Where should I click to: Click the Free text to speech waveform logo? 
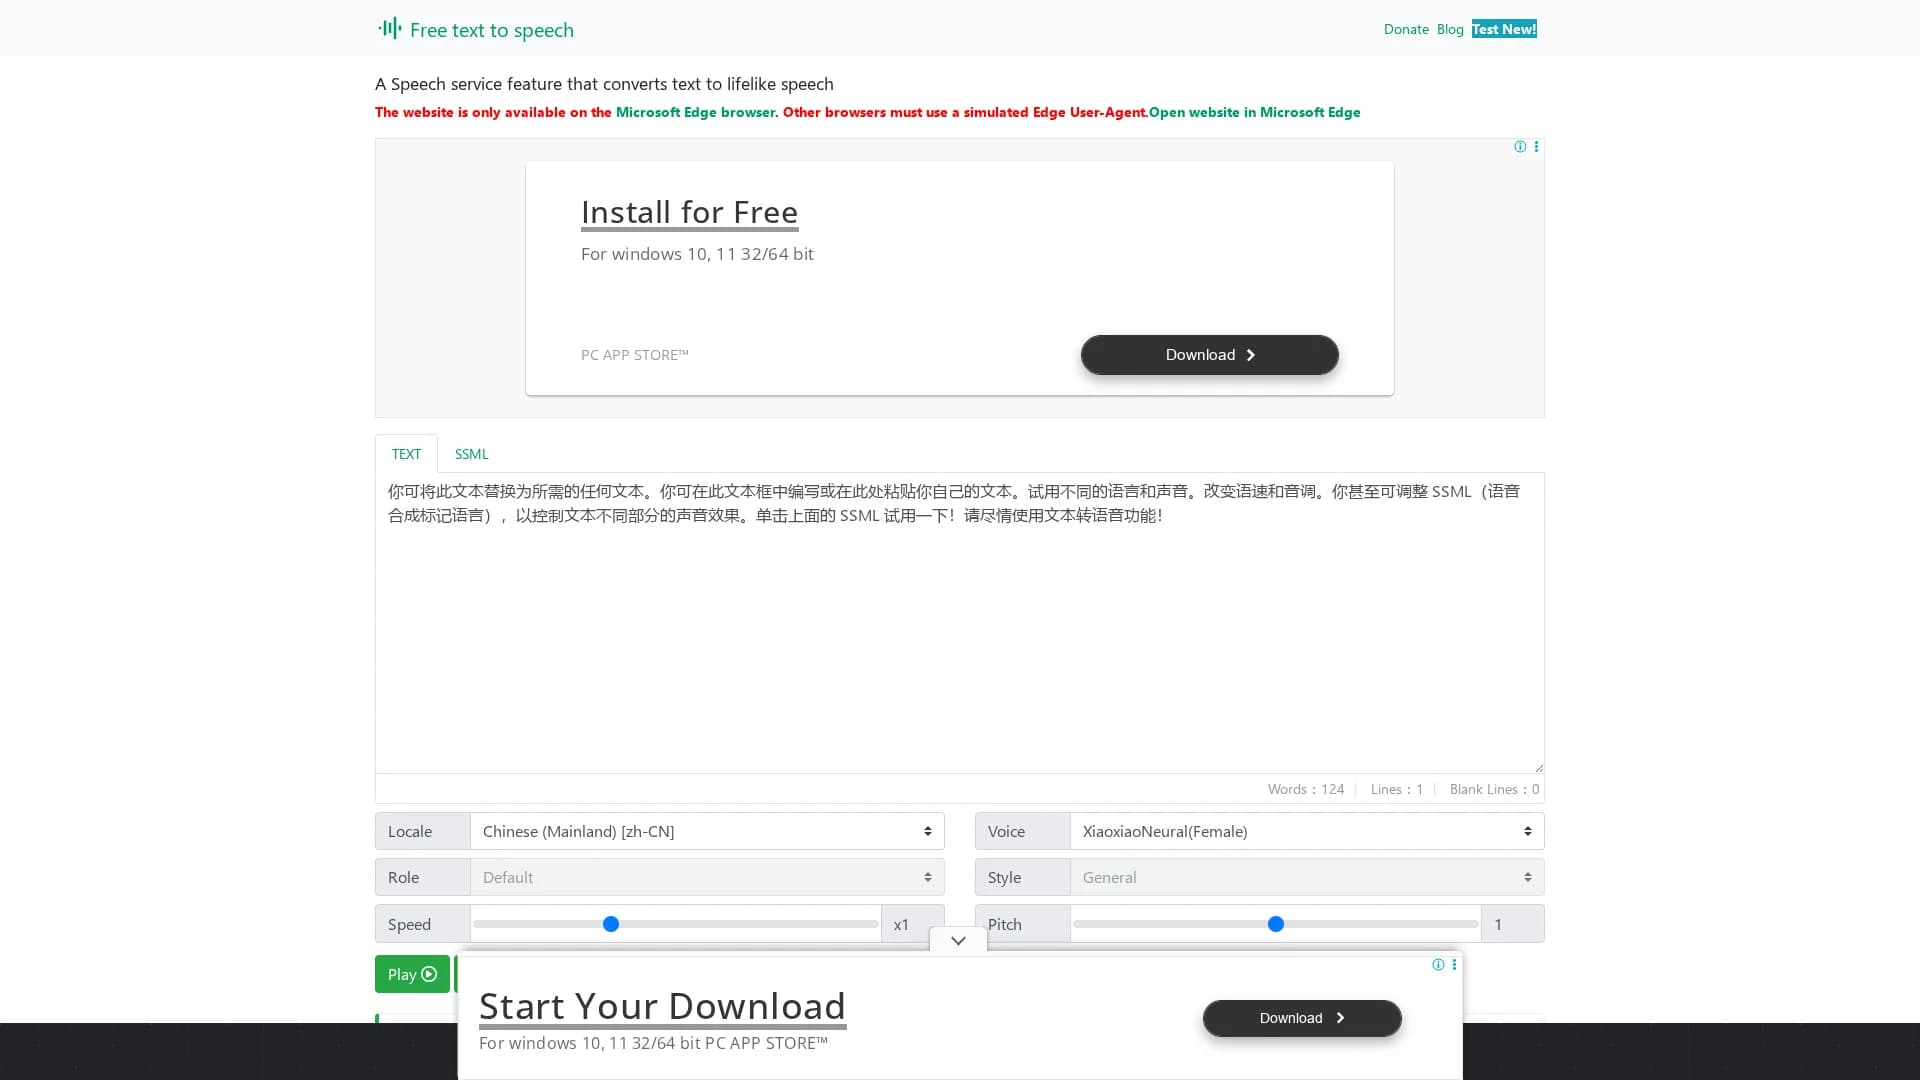[x=390, y=28]
